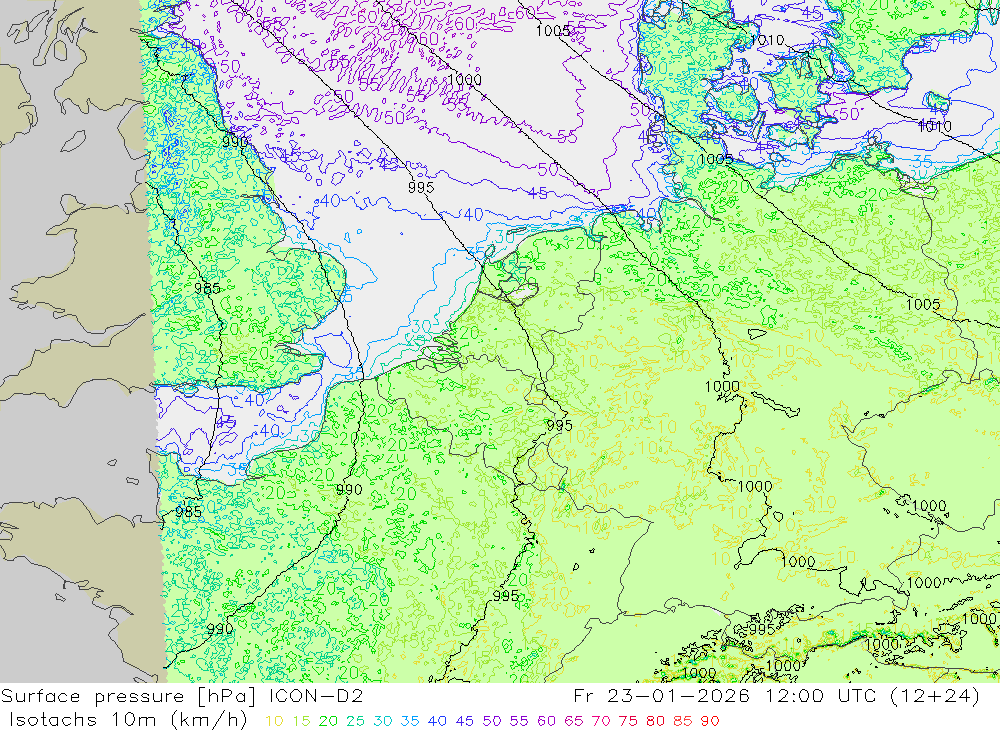Click the yellow 10 value in isotach legend
Image resolution: width=1000 pixels, height=733 pixels.
coord(274,721)
